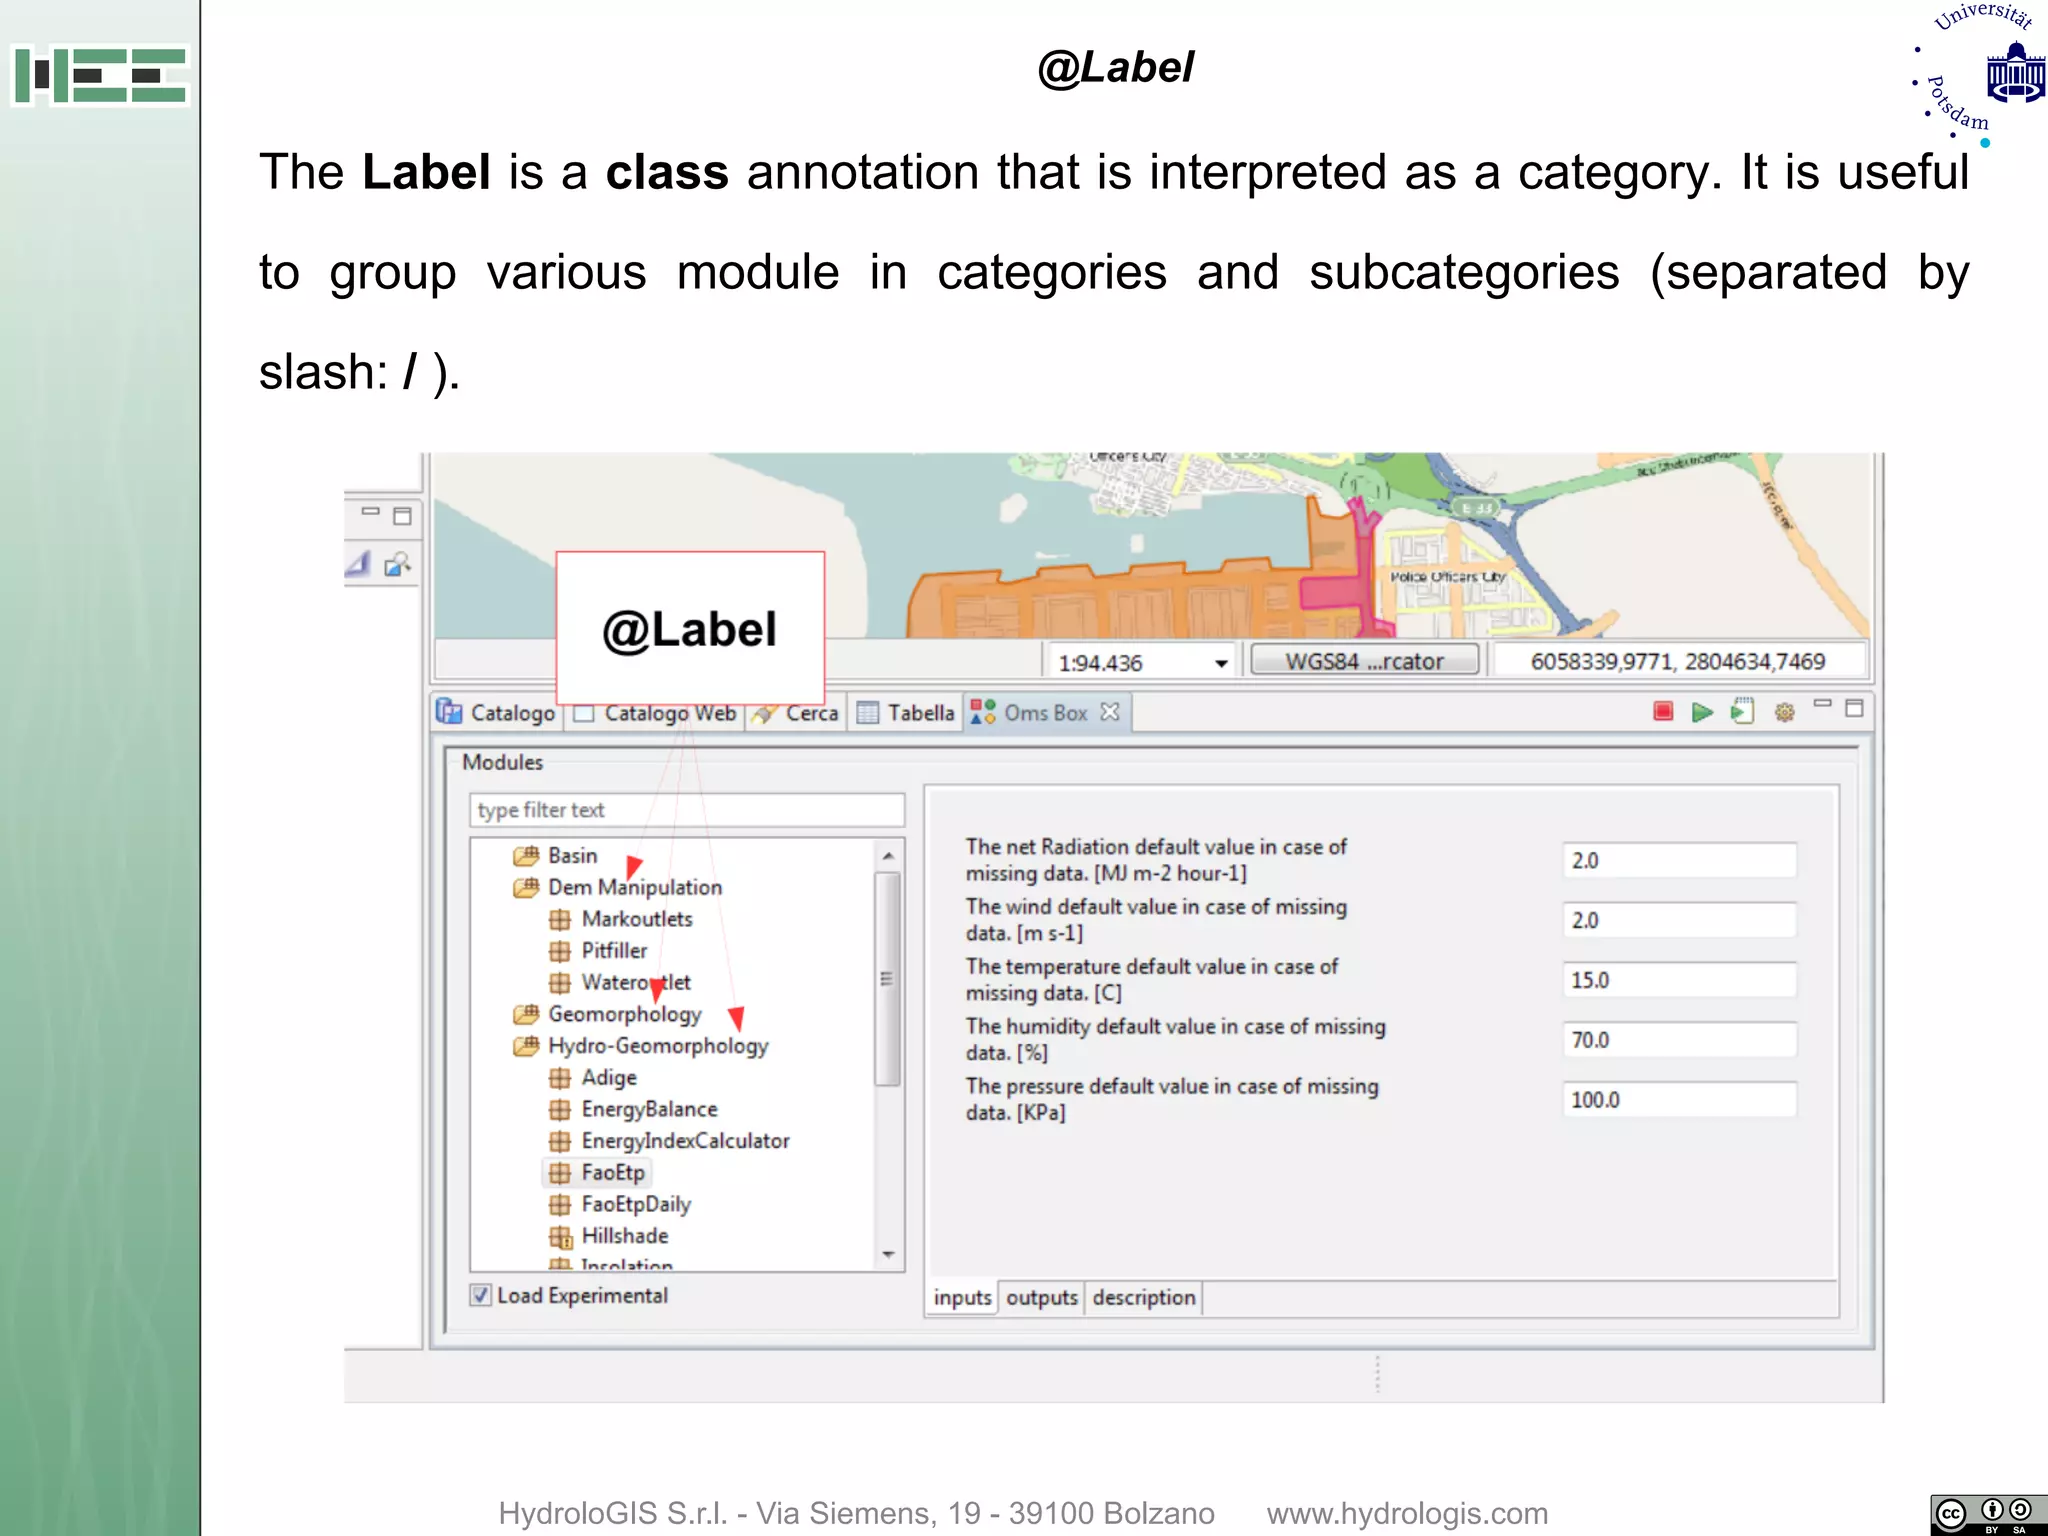Screen dimensions: 2048x1536
Task: Click the type filter text field
Action: (687, 810)
